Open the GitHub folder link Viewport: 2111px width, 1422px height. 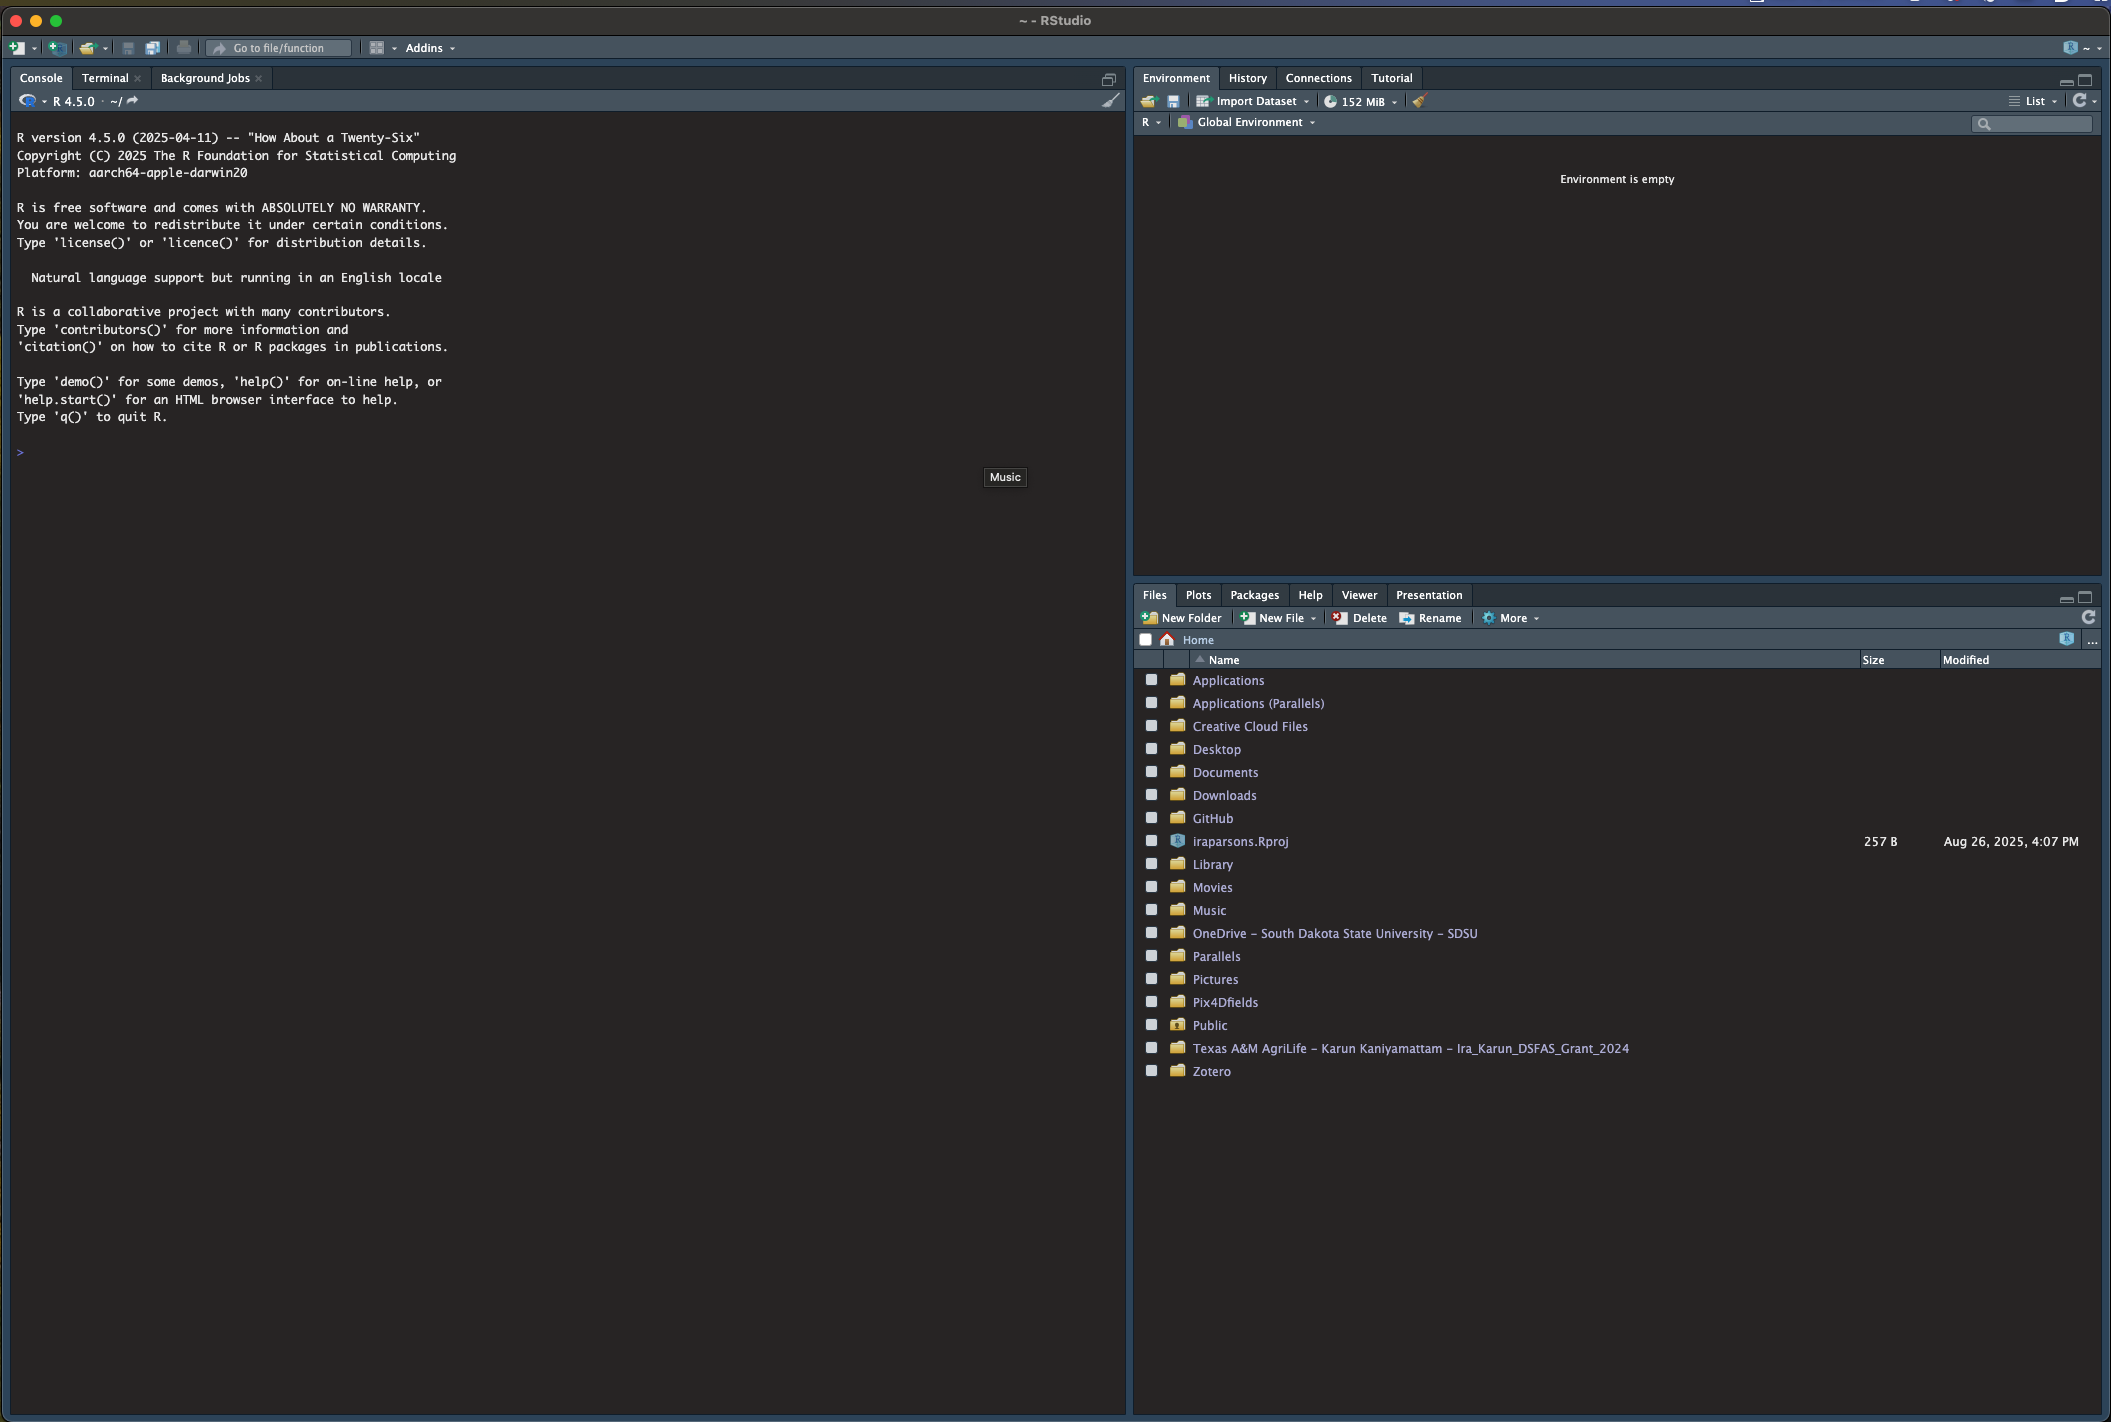(1212, 818)
